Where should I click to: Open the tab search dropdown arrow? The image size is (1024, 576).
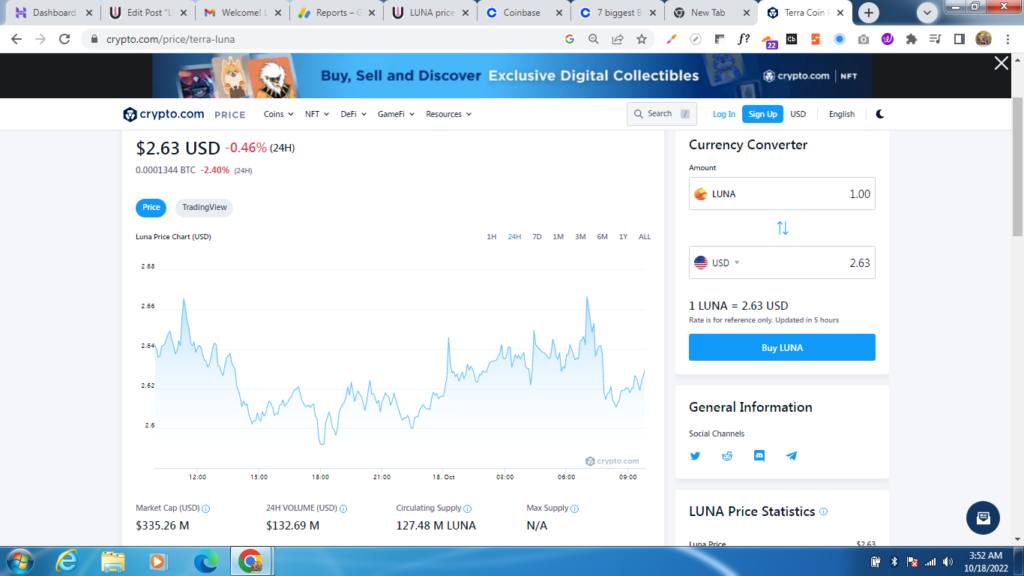pyautogui.click(x=927, y=12)
